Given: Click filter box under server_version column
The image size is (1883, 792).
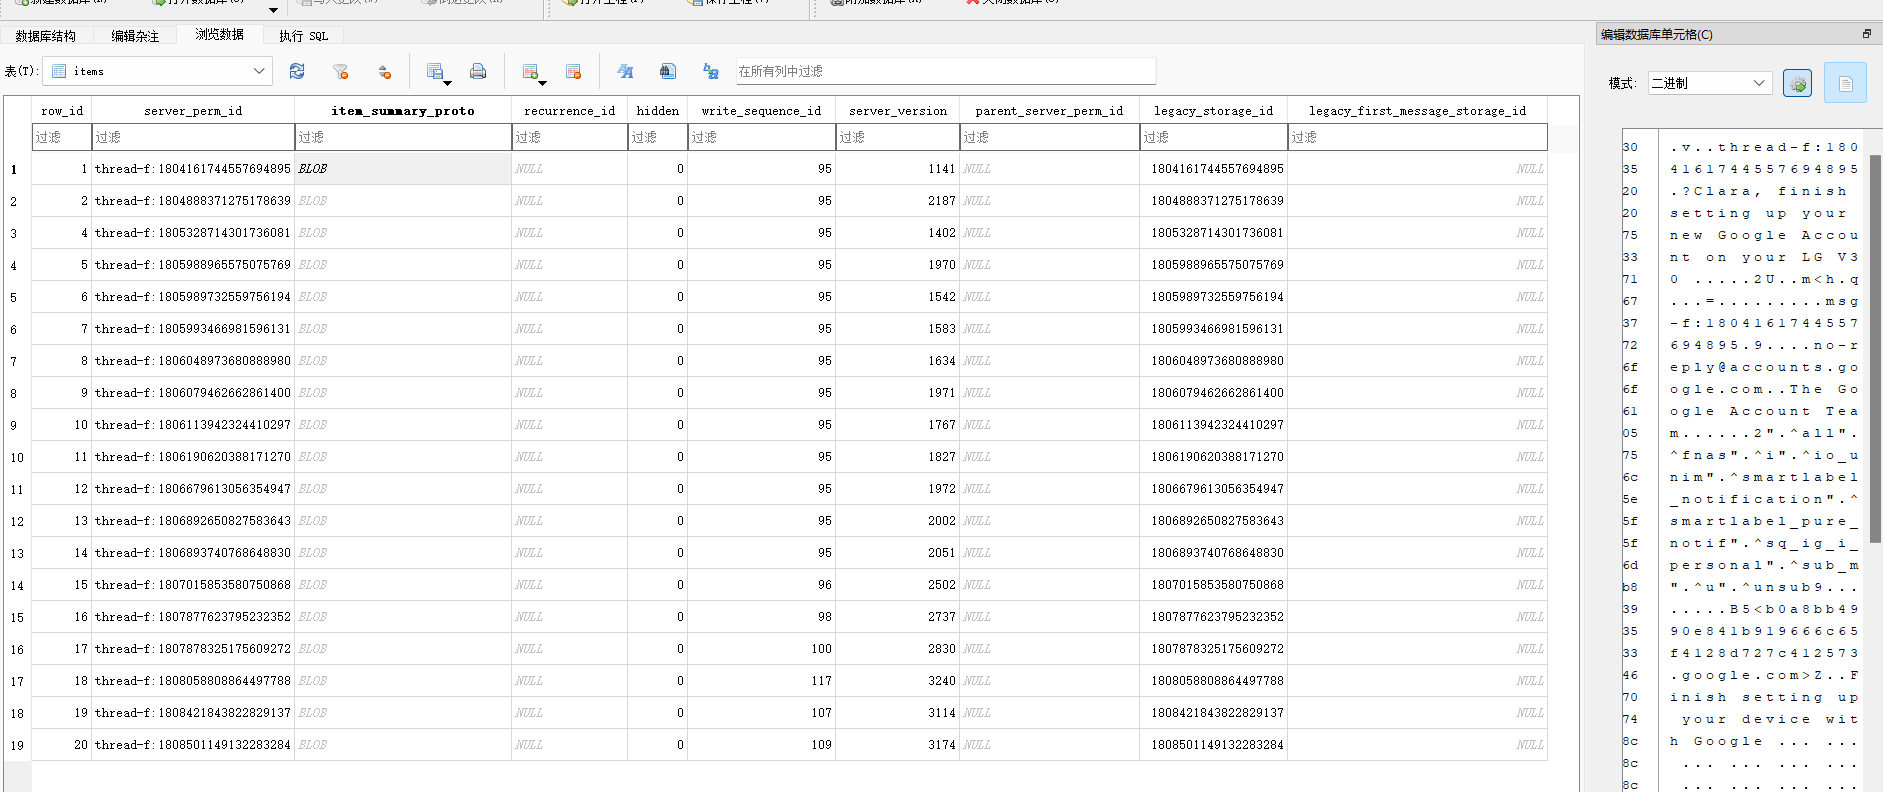Looking at the screenshot, I should click(x=898, y=137).
